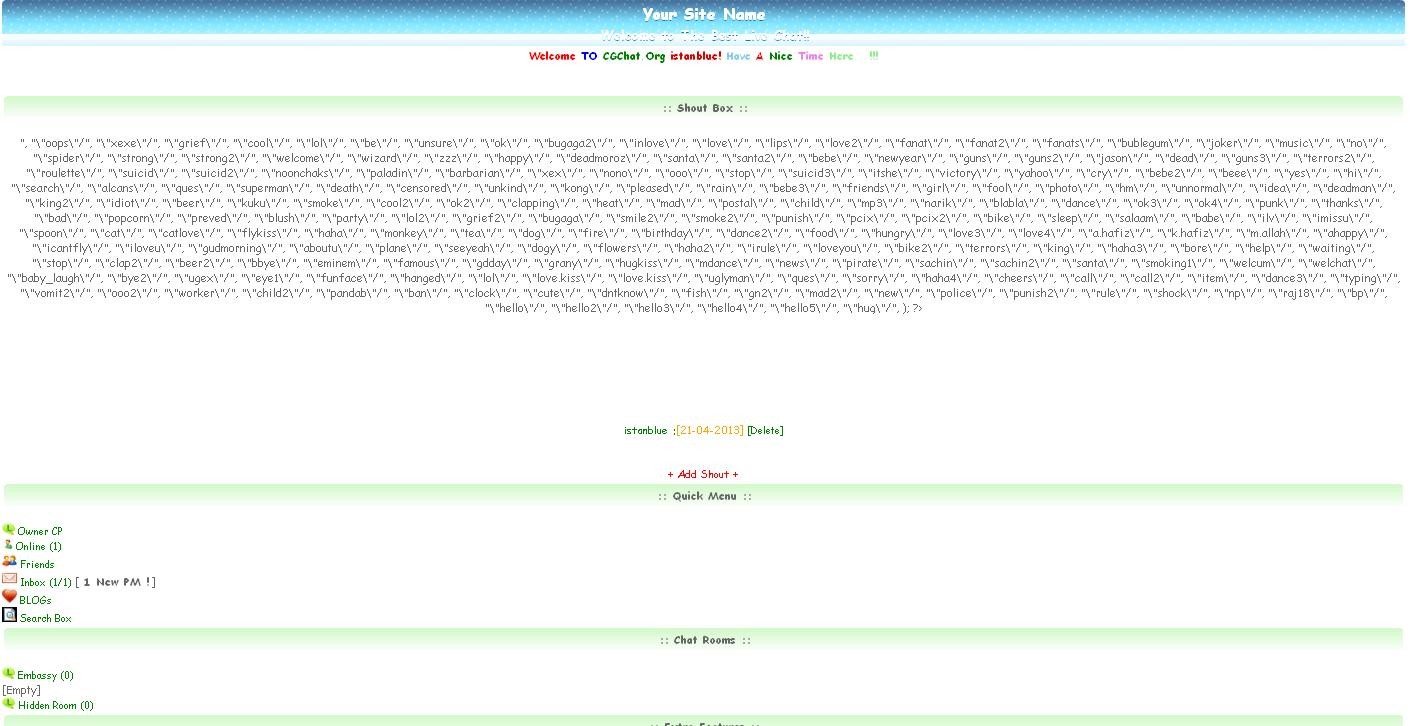Image resolution: width=1414 pixels, height=726 pixels.
Task: Delete the istanblue shout entry
Action: pos(765,431)
